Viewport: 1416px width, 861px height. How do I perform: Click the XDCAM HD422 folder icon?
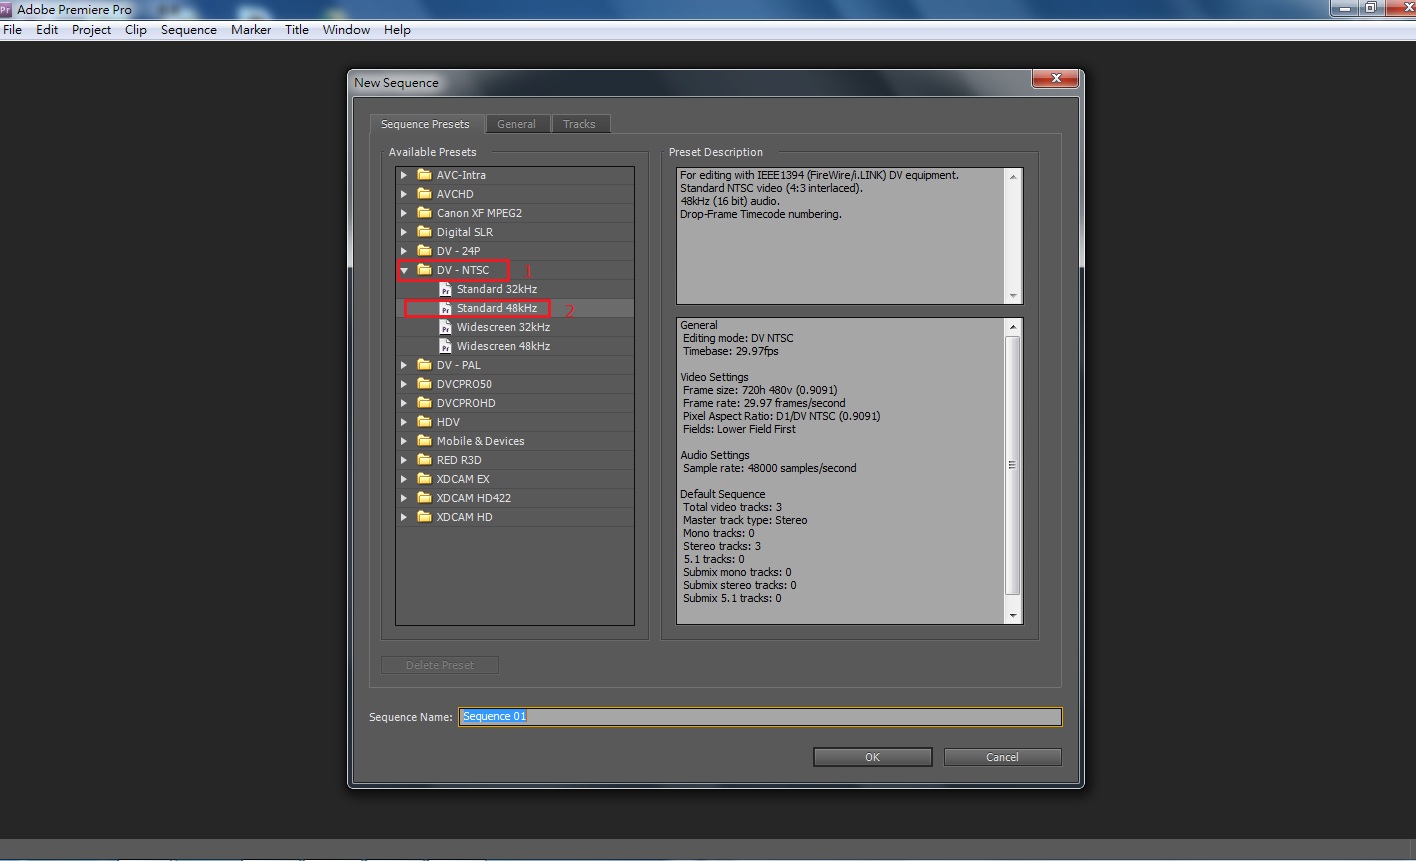point(425,498)
